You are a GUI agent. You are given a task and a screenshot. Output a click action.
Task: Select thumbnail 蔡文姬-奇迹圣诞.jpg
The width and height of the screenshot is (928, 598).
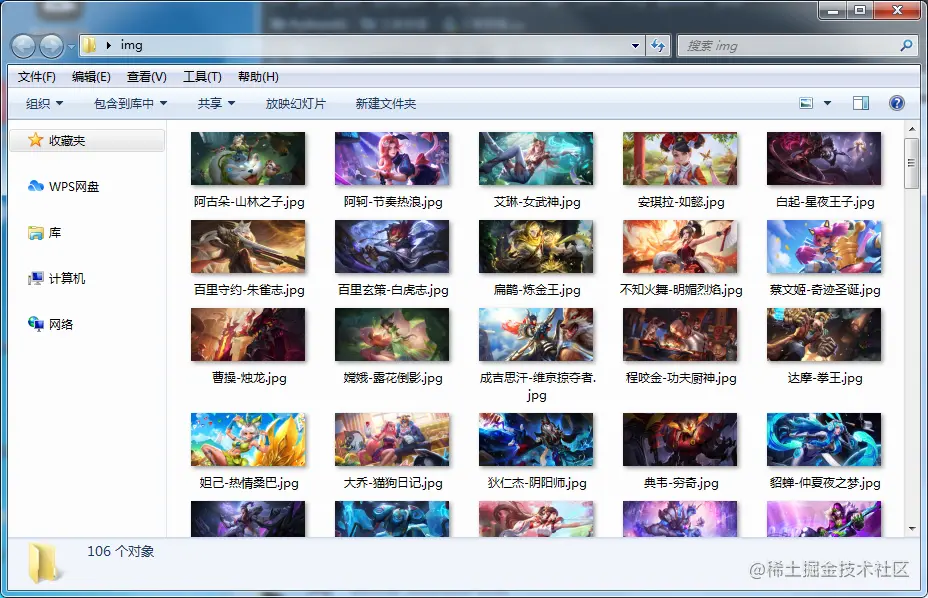click(x=824, y=247)
